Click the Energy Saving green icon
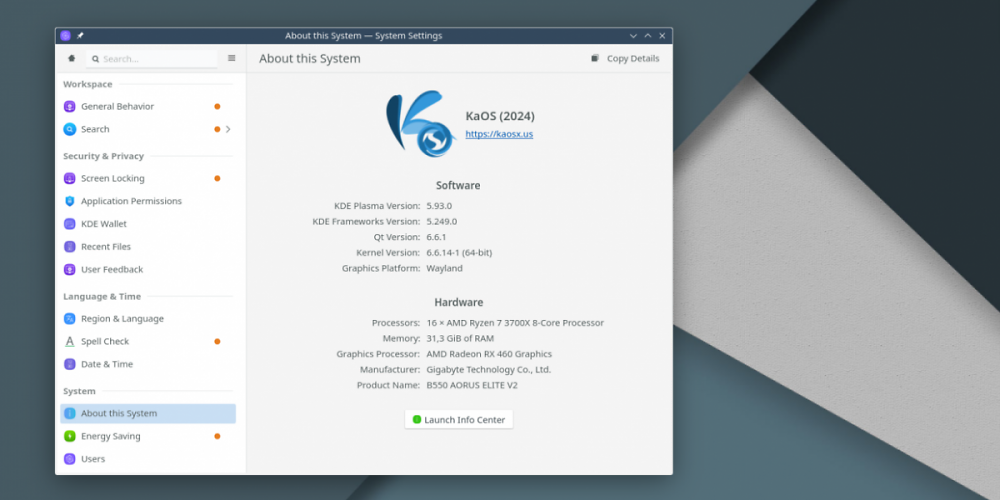This screenshot has width=1000, height=500. point(70,436)
